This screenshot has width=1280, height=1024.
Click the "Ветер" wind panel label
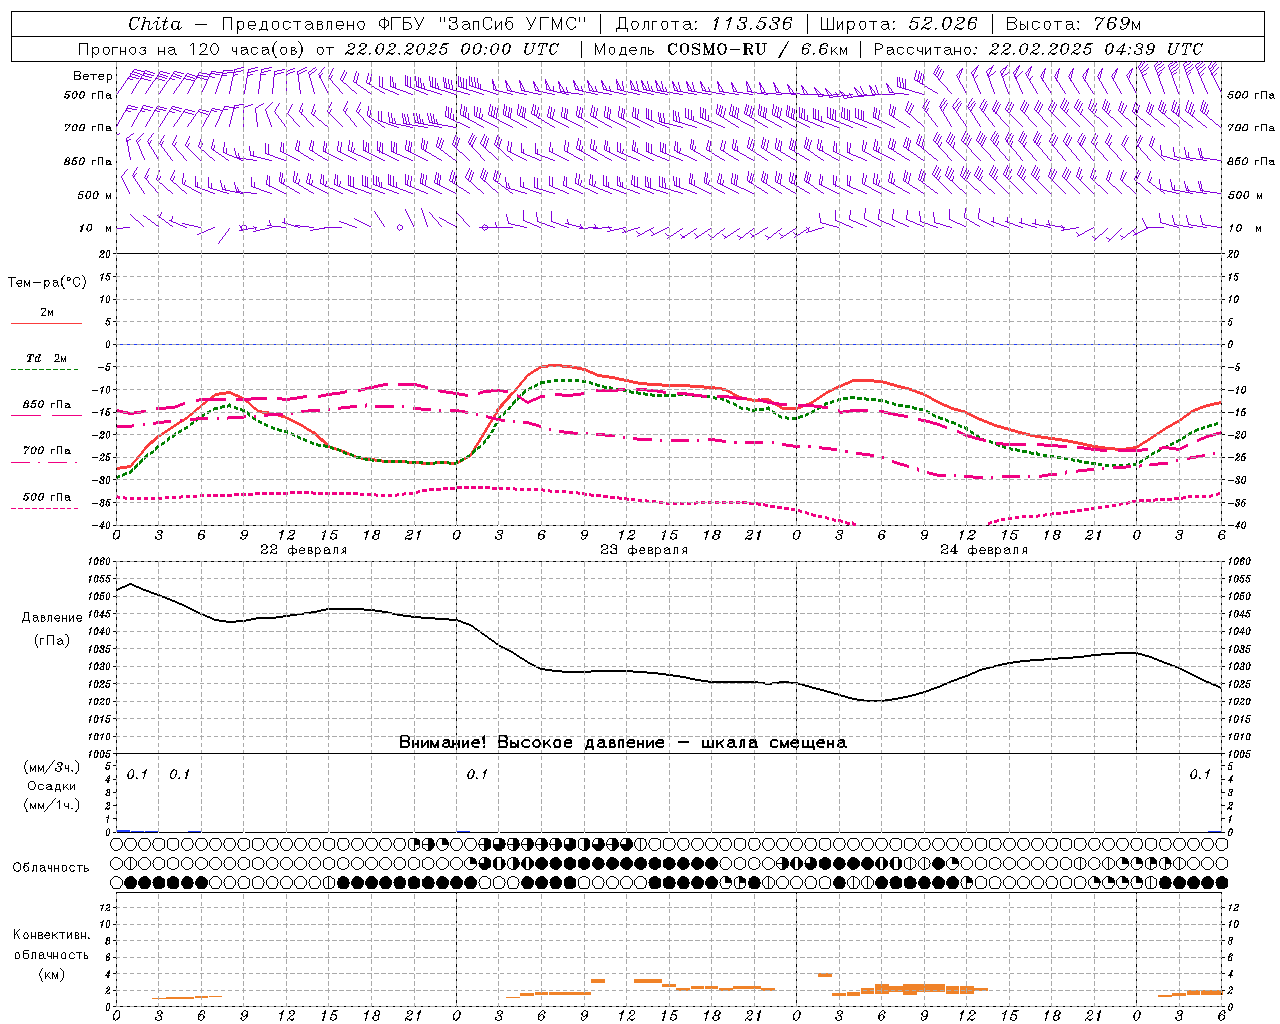pyautogui.click(x=93, y=76)
